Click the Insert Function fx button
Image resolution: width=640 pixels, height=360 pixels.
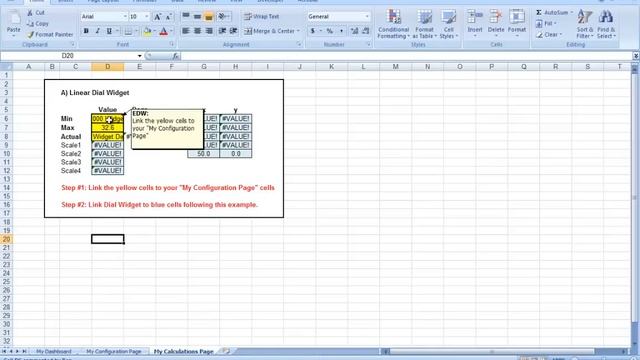[176, 56]
